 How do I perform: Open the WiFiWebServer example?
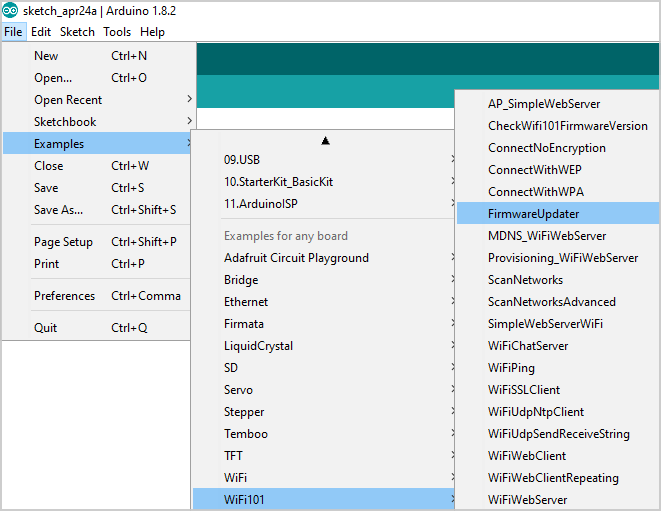558,499
